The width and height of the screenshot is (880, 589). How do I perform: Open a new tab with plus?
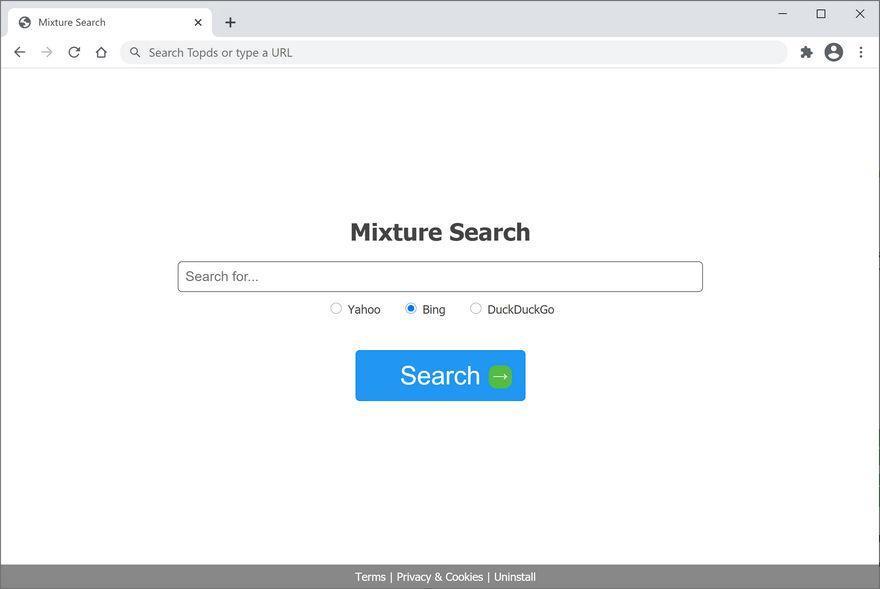pos(230,22)
